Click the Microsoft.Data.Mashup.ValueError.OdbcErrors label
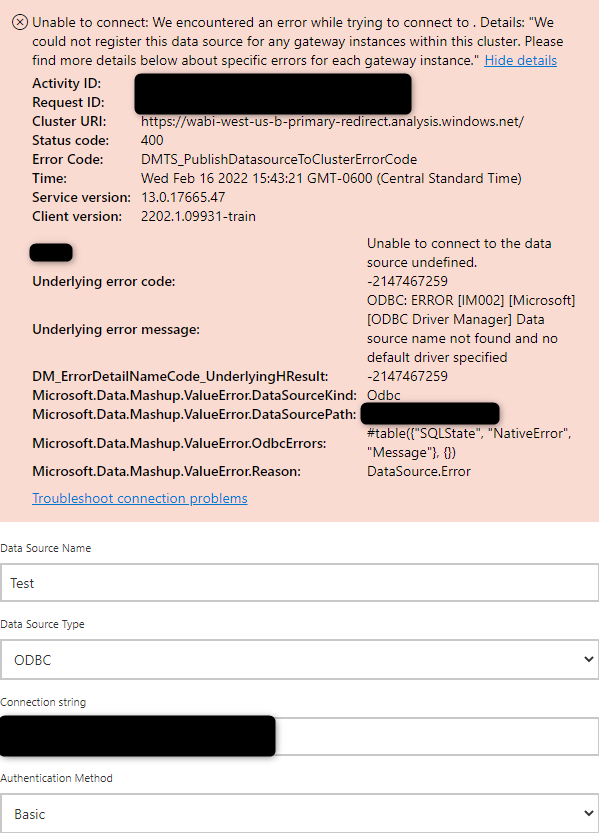 [179, 443]
